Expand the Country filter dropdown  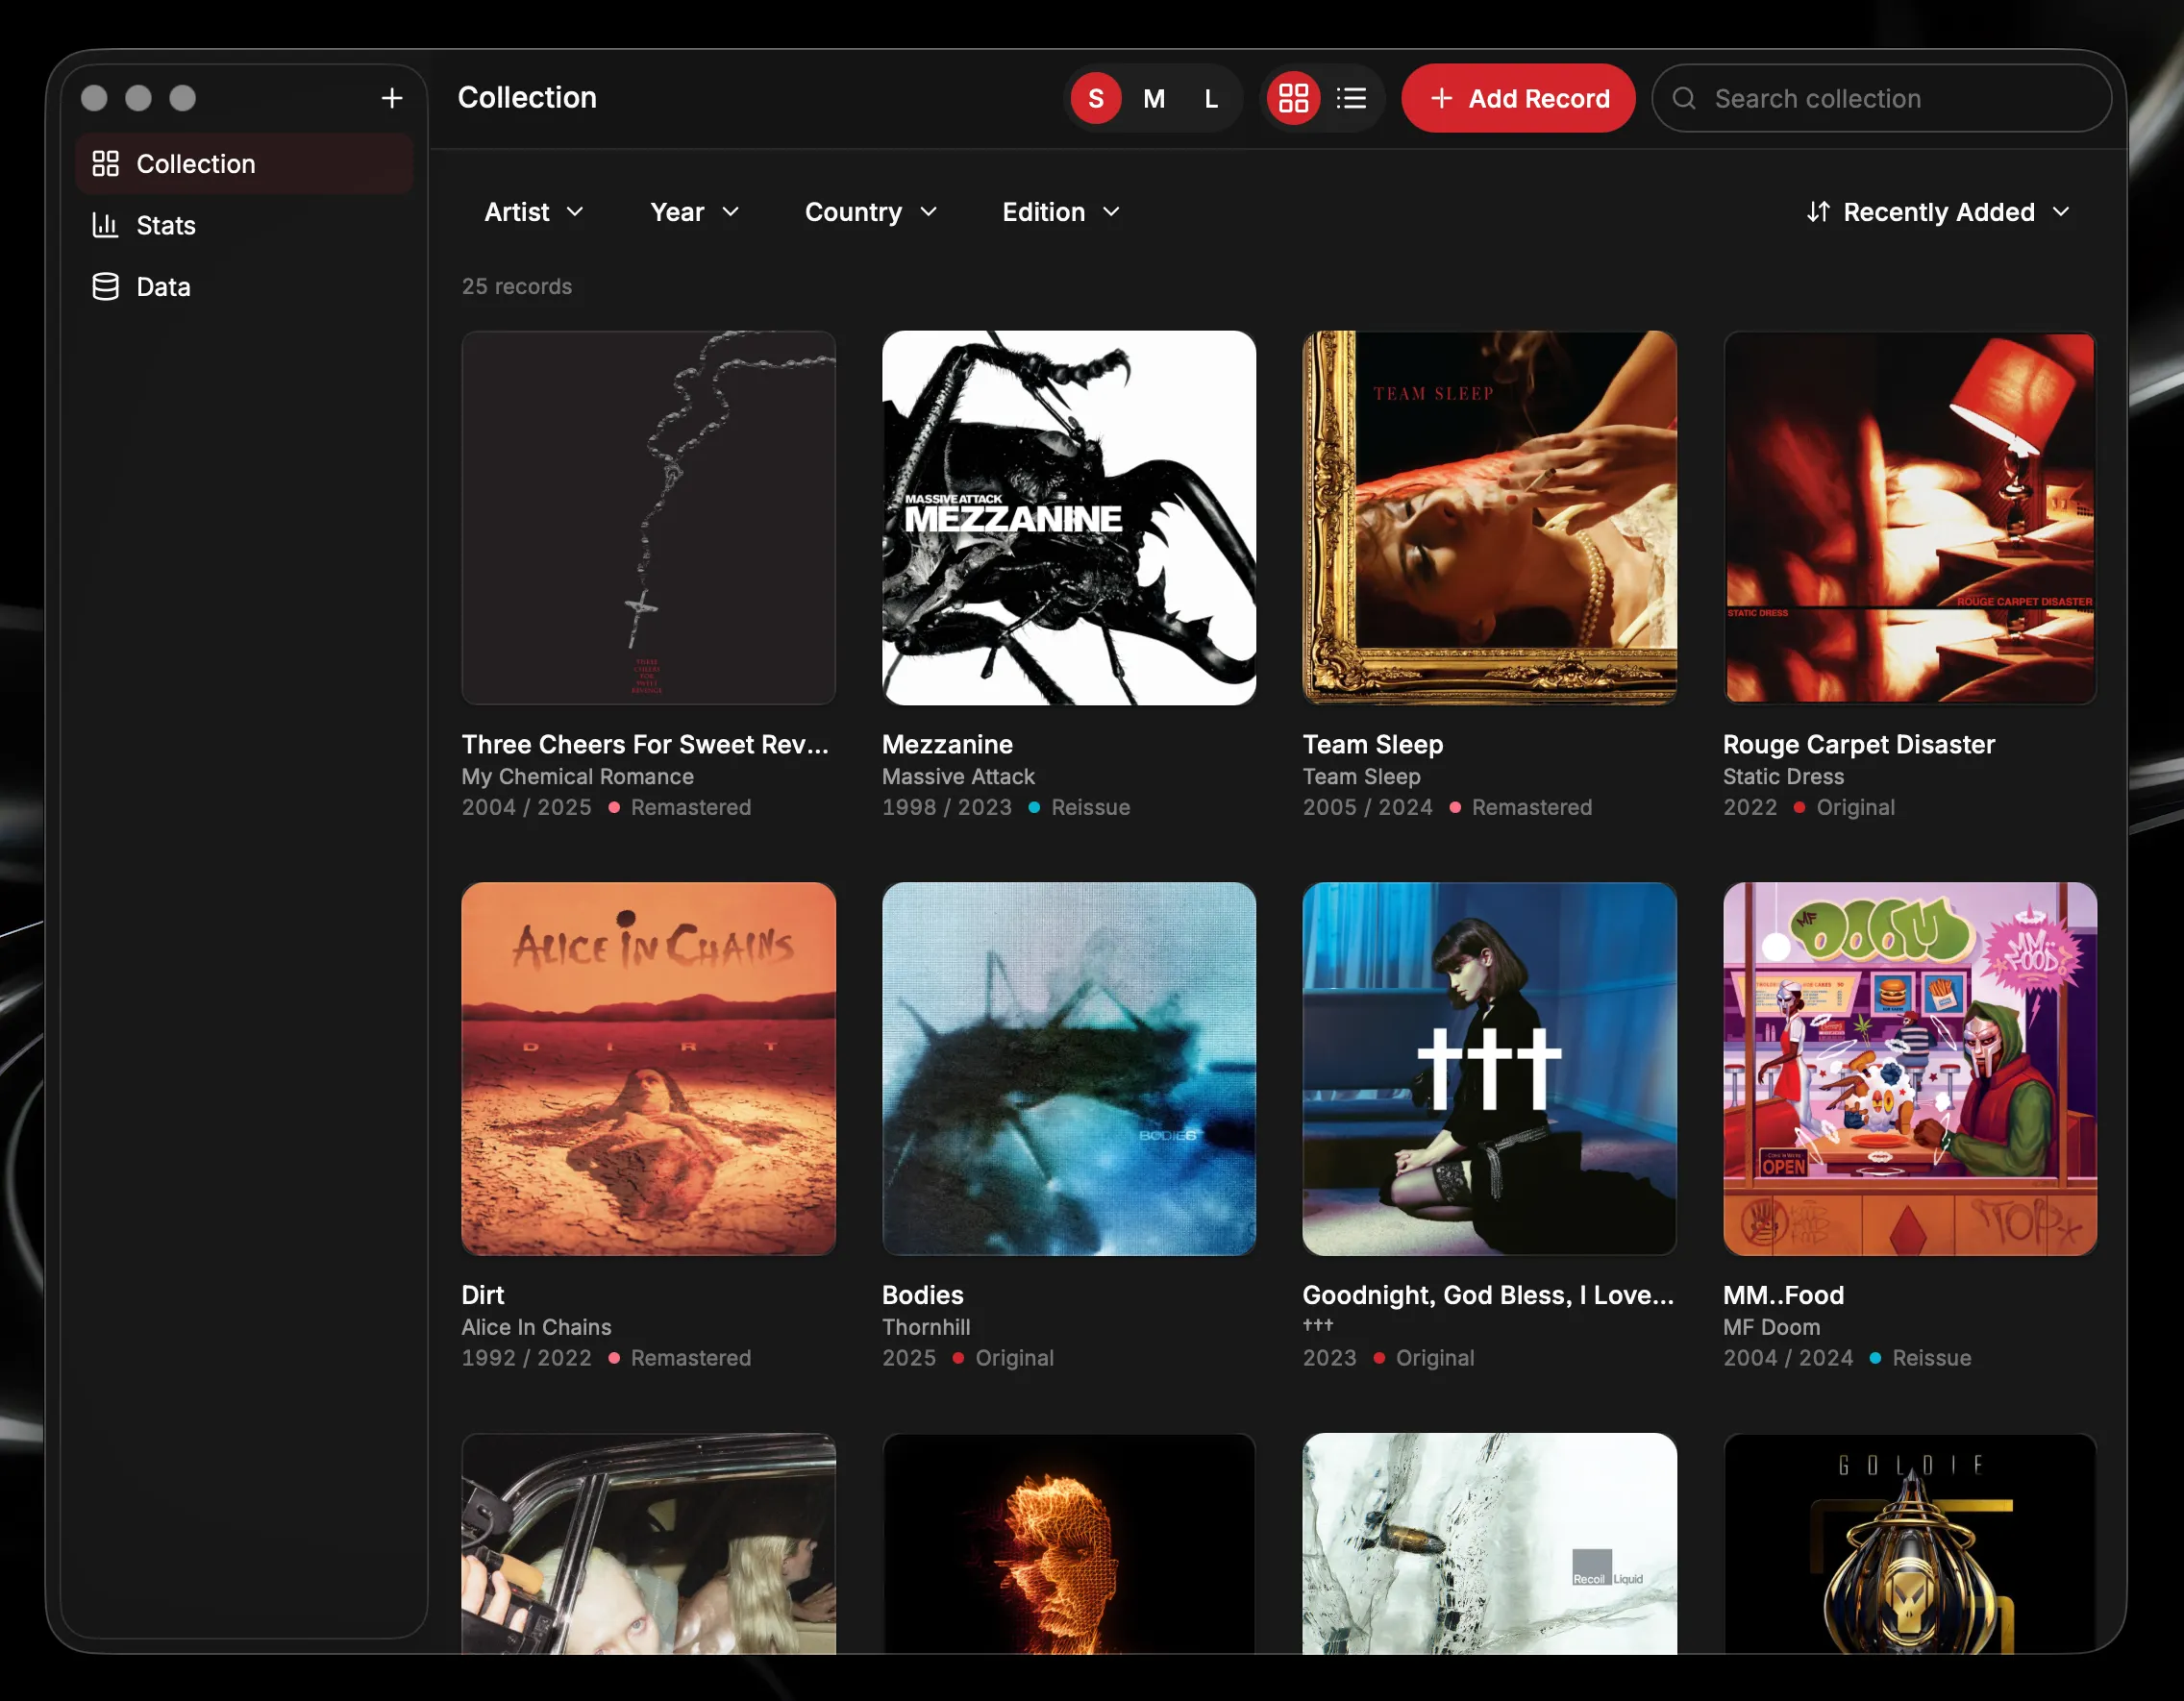pyautogui.click(x=871, y=212)
